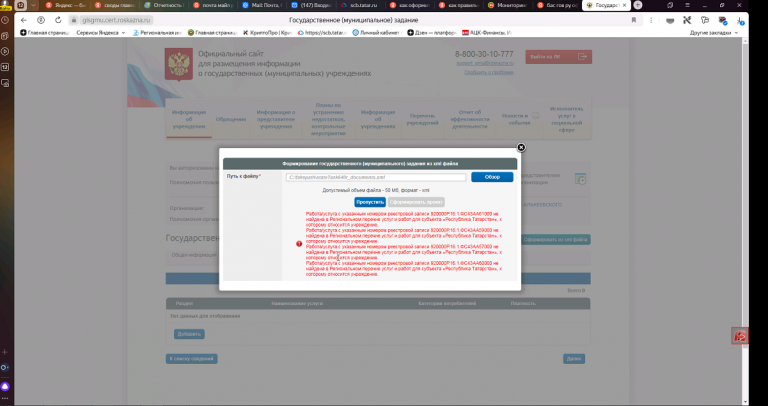
Task: Open Обращения tab
Action: (x=231, y=119)
